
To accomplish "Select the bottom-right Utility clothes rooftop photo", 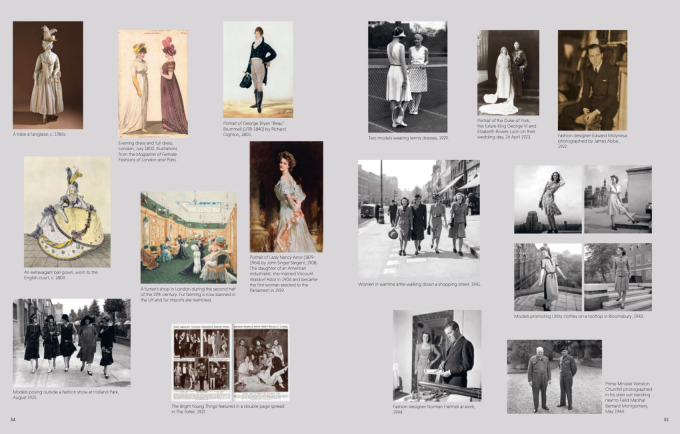I will (617, 277).
